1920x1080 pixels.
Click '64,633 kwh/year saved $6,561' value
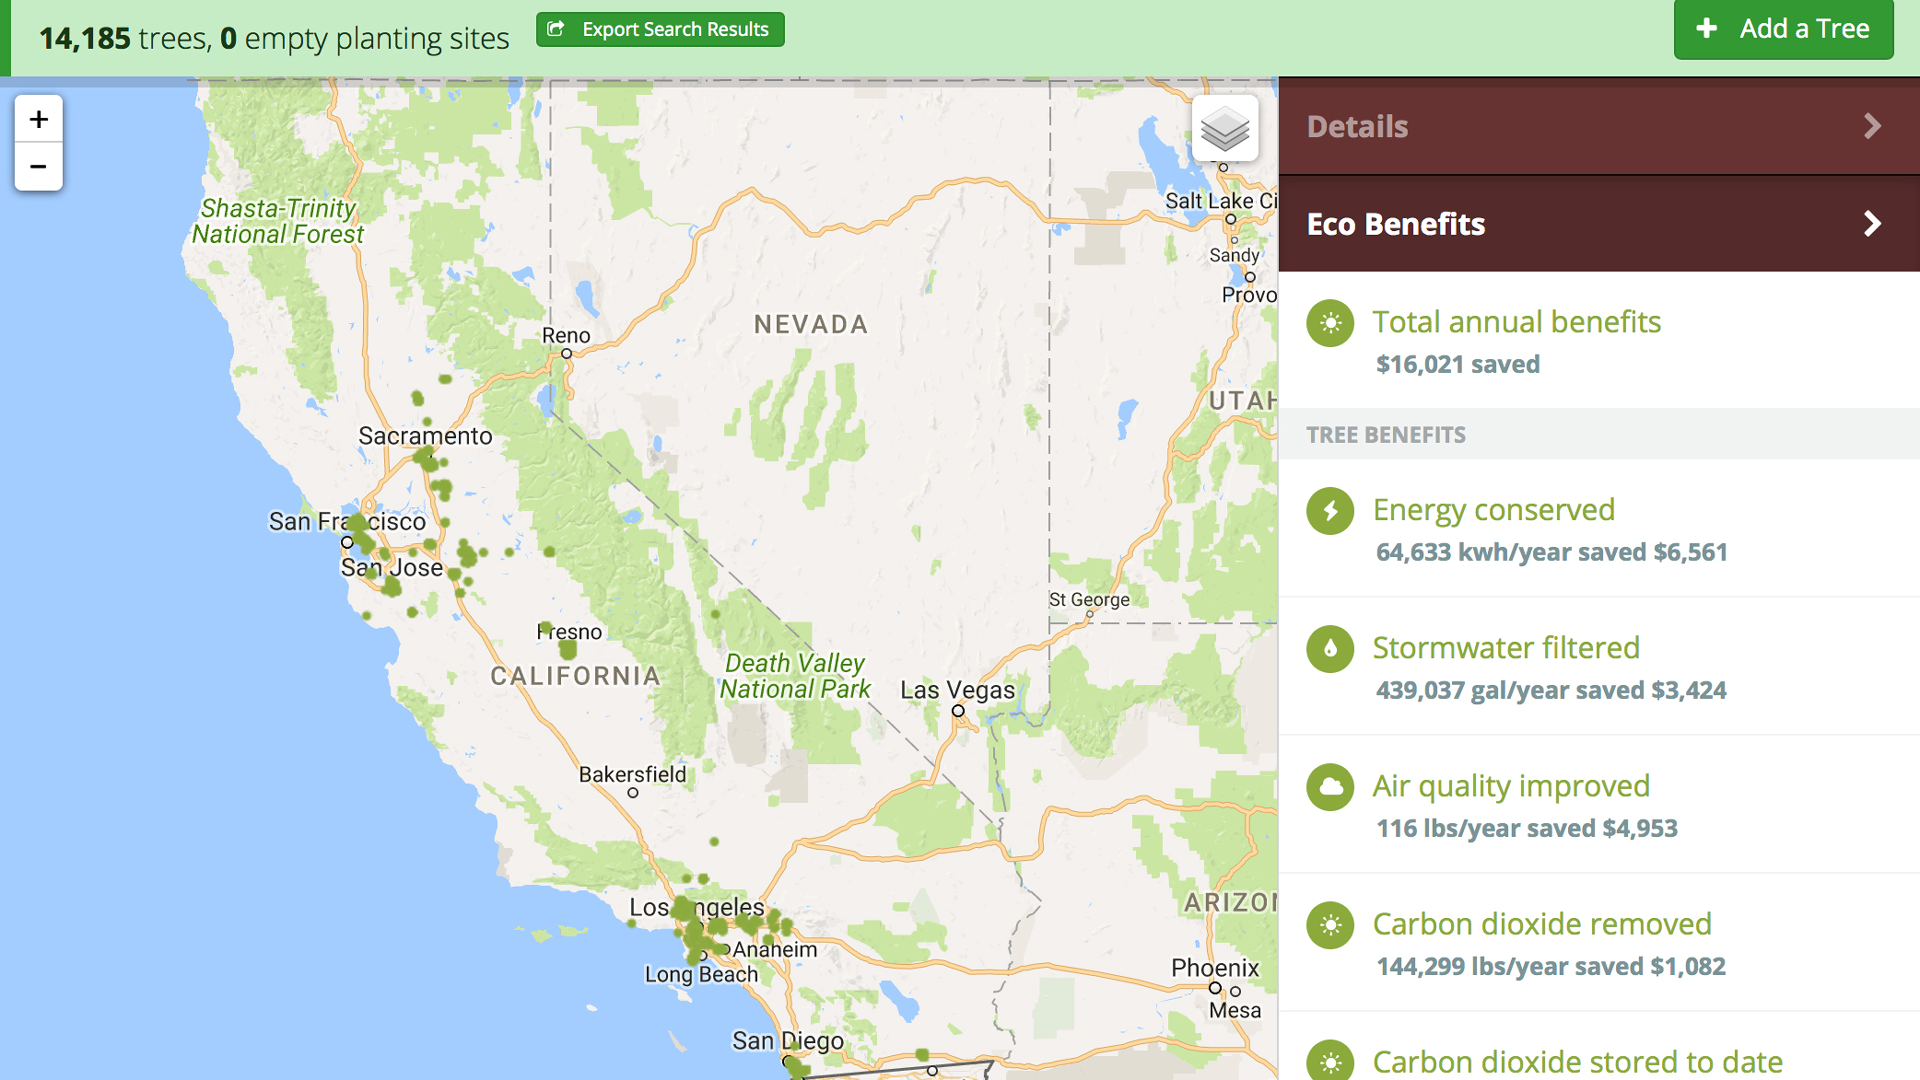(x=1551, y=552)
